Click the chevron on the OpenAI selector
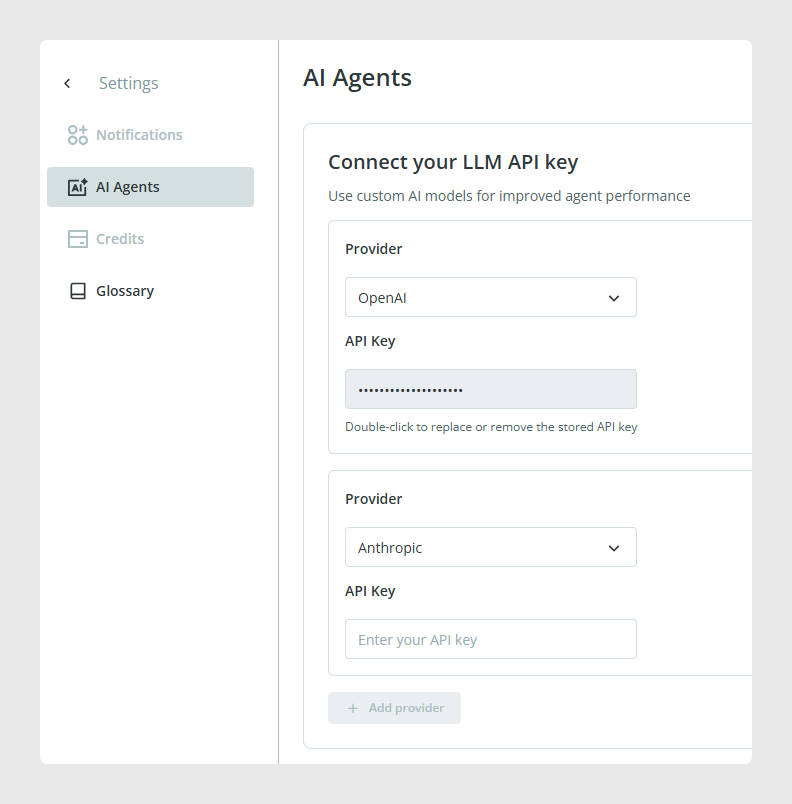This screenshot has height=804, width=792. coord(614,298)
